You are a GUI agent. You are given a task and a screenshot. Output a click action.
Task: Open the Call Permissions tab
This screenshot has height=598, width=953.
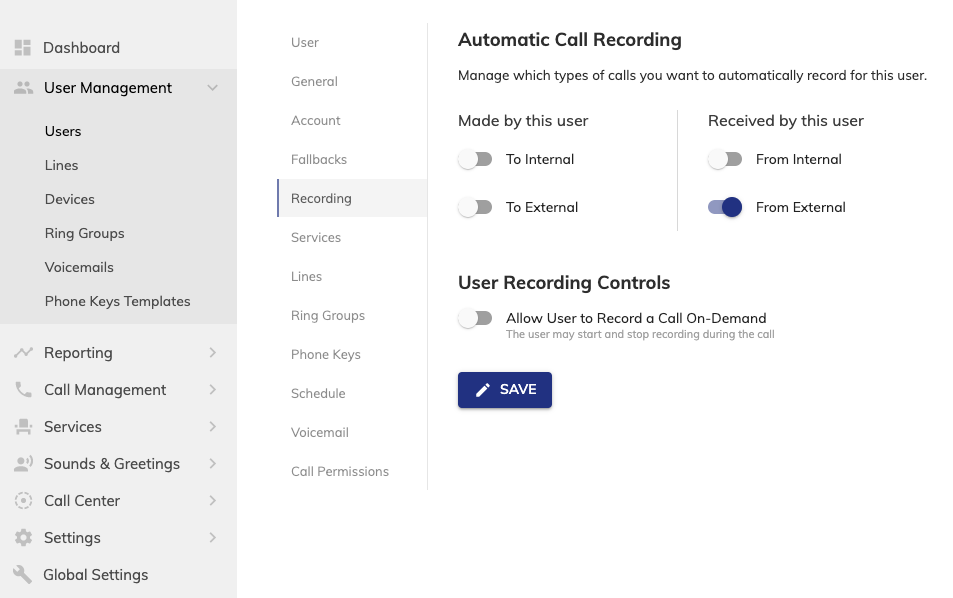[353, 471]
